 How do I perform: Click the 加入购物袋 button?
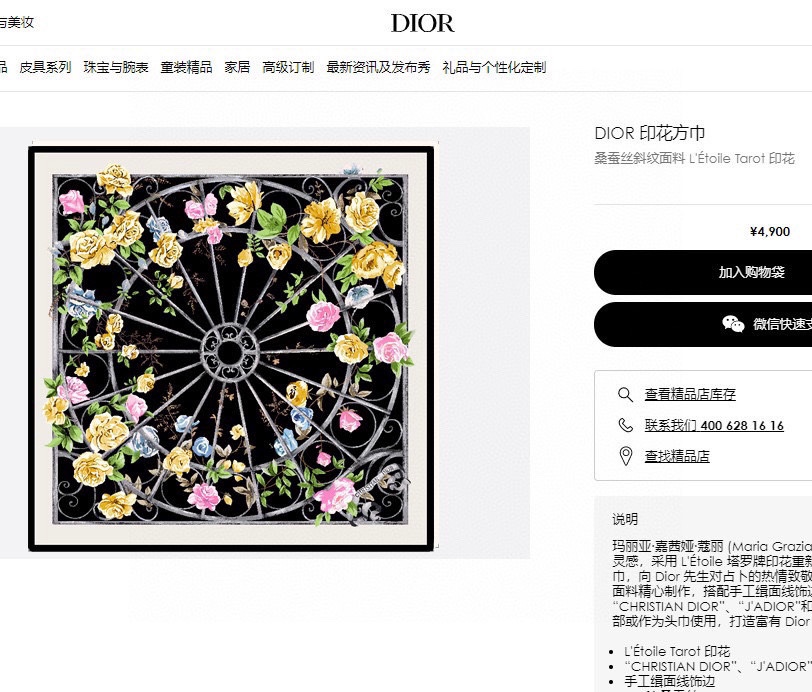pyautogui.click(x=703, y=272)
